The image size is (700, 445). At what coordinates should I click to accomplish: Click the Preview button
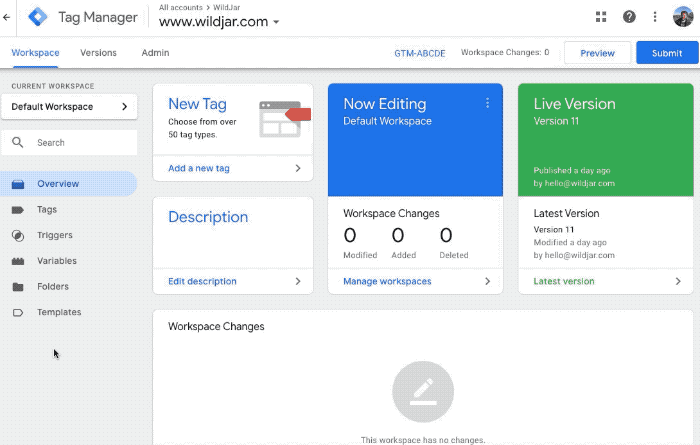coord(597,53)
